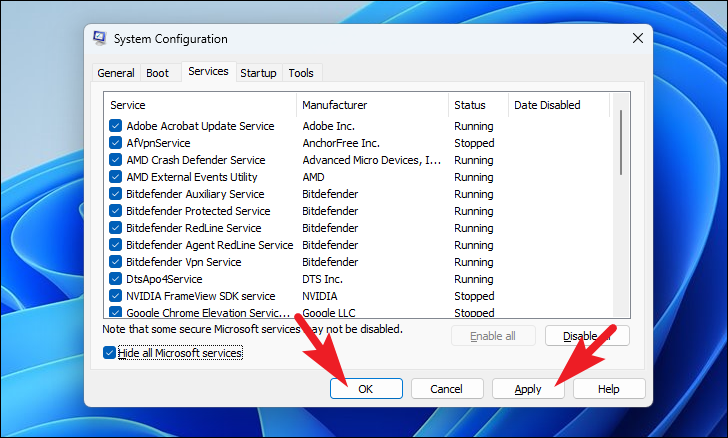The height and width of the screenshot is (438, 728).
Task: Open the Startup tab
Action: coord(258,73)
